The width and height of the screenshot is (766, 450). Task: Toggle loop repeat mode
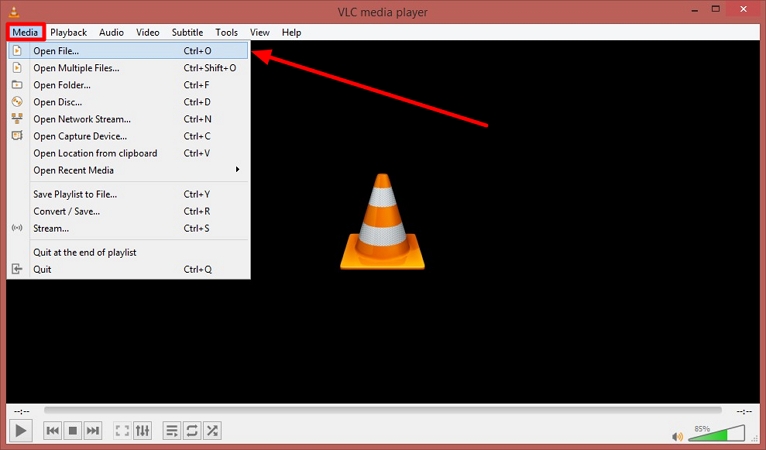pyautogui.click(x=192, y=430)
